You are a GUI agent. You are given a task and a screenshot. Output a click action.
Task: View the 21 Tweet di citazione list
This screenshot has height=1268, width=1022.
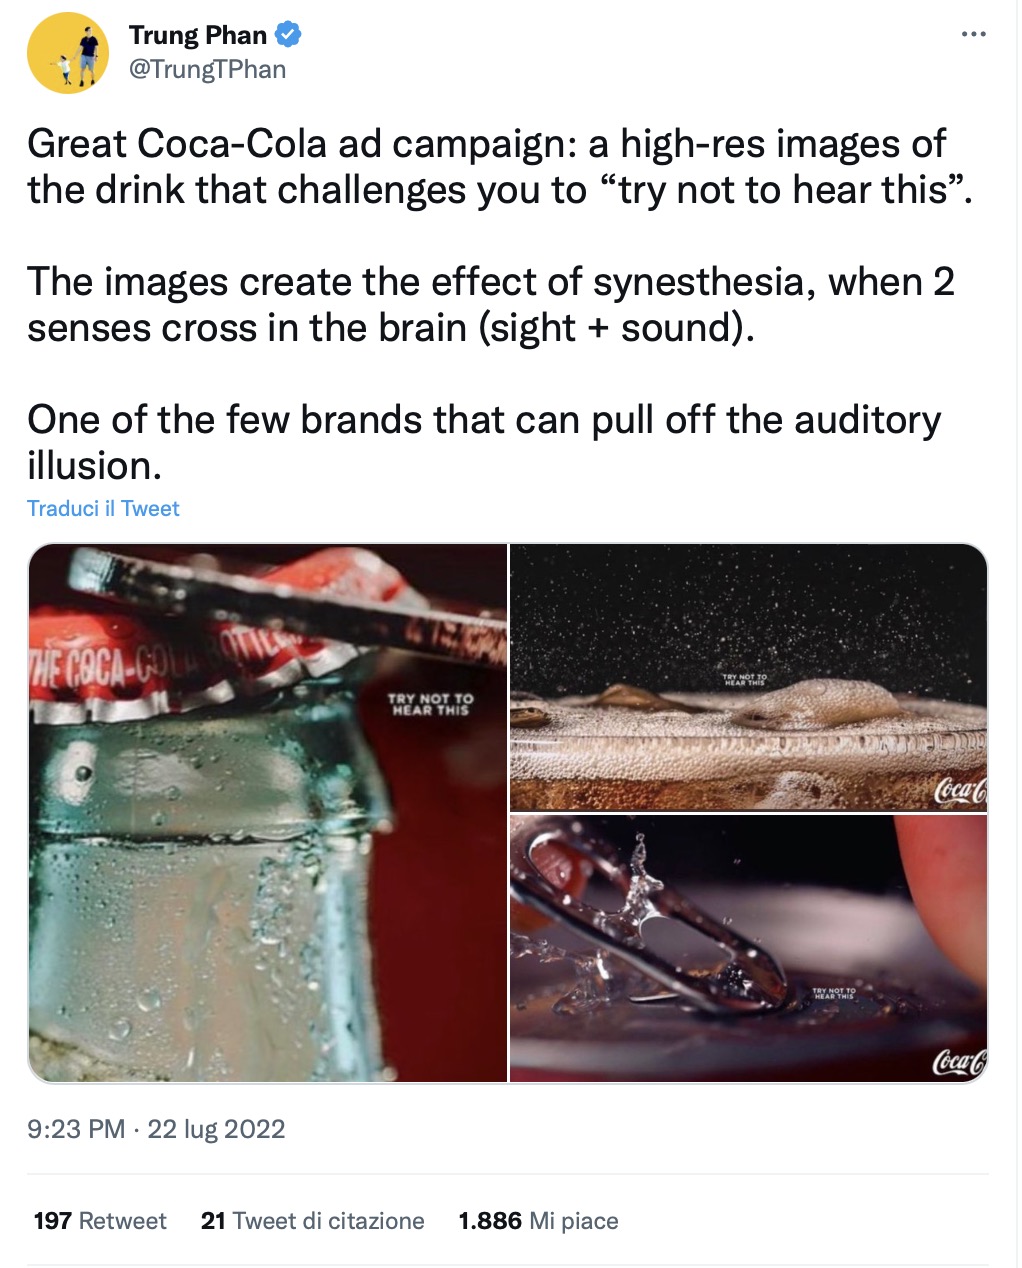tap(312, 1221)
